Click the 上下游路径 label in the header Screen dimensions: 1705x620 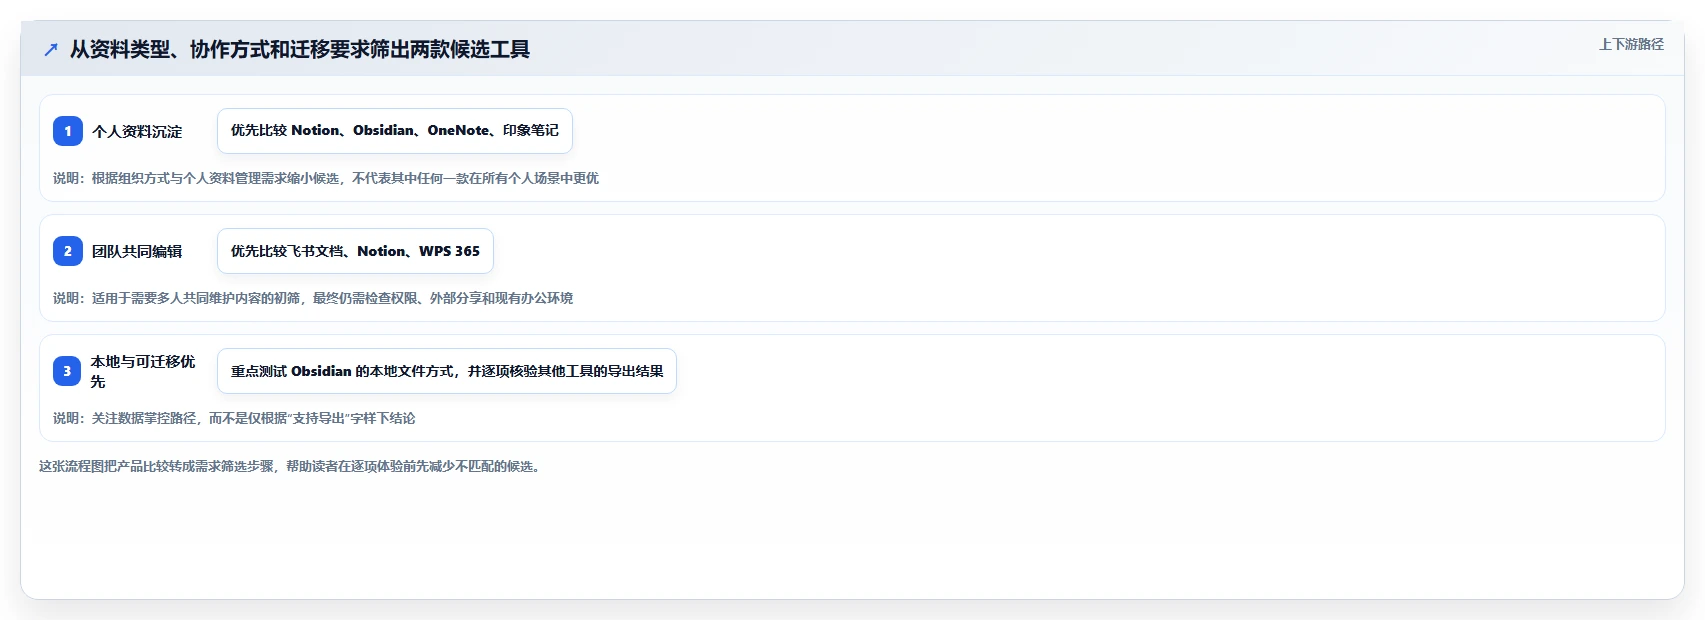(1631, 44)
